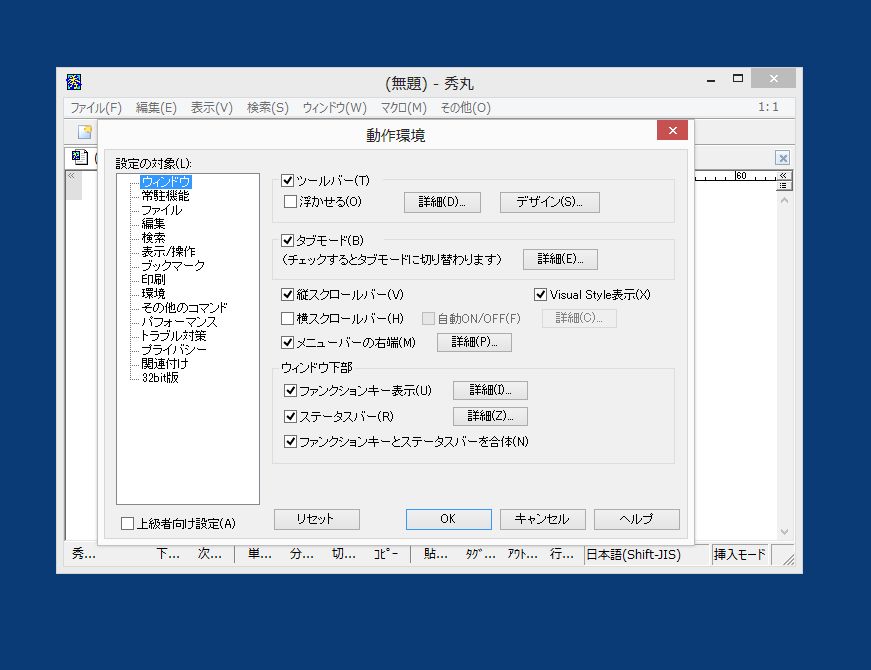Toggle ファンクションキー表示(U) checkbox
This screenshot has width=871, height=670.
coord(290,391)
